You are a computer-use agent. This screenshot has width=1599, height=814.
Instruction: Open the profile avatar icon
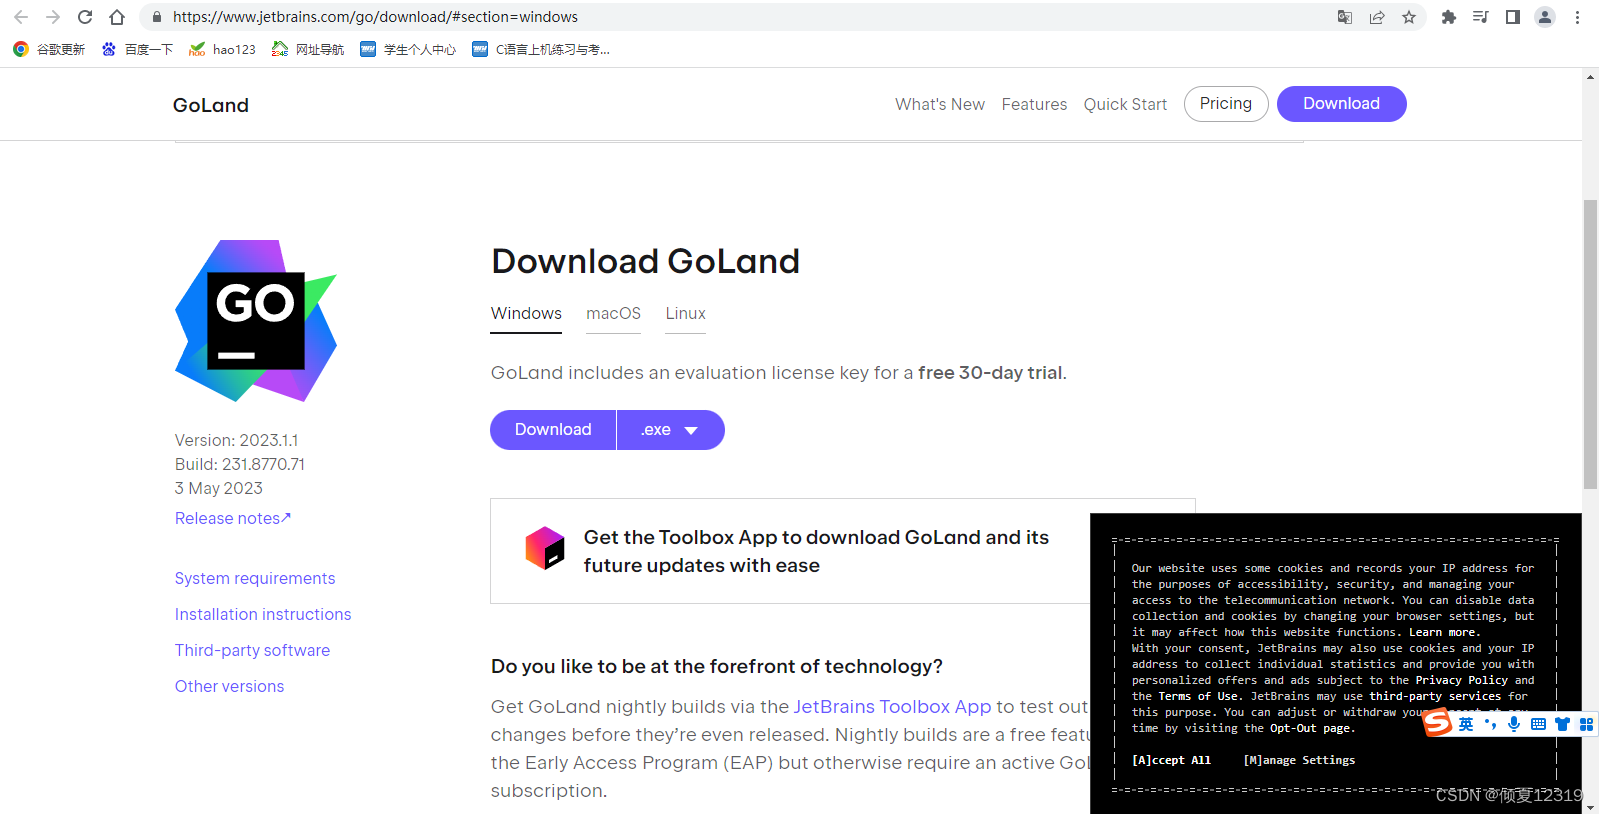pyautogui.click(x=1545, y=17)
